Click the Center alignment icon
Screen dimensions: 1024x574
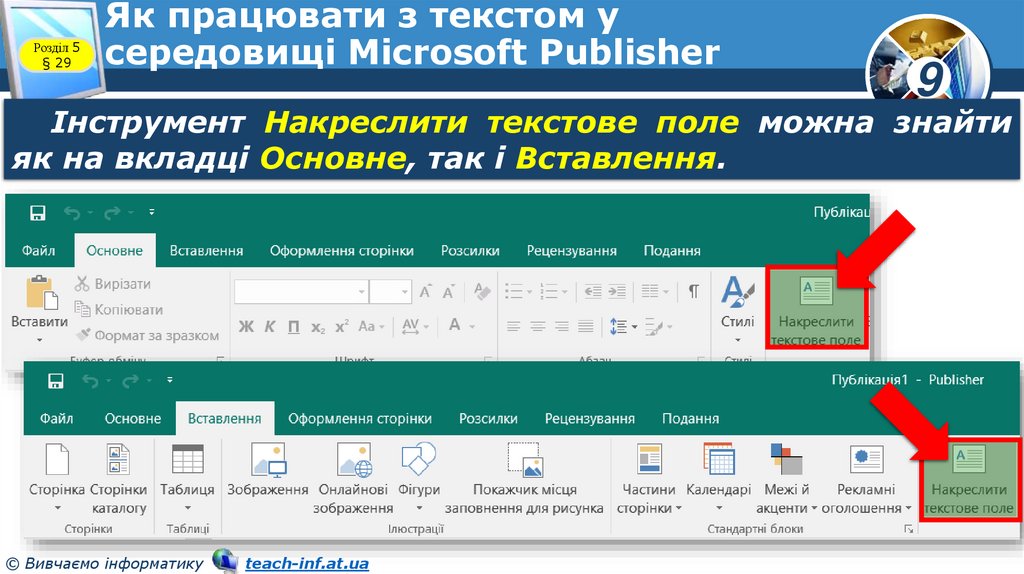[537, 326]
